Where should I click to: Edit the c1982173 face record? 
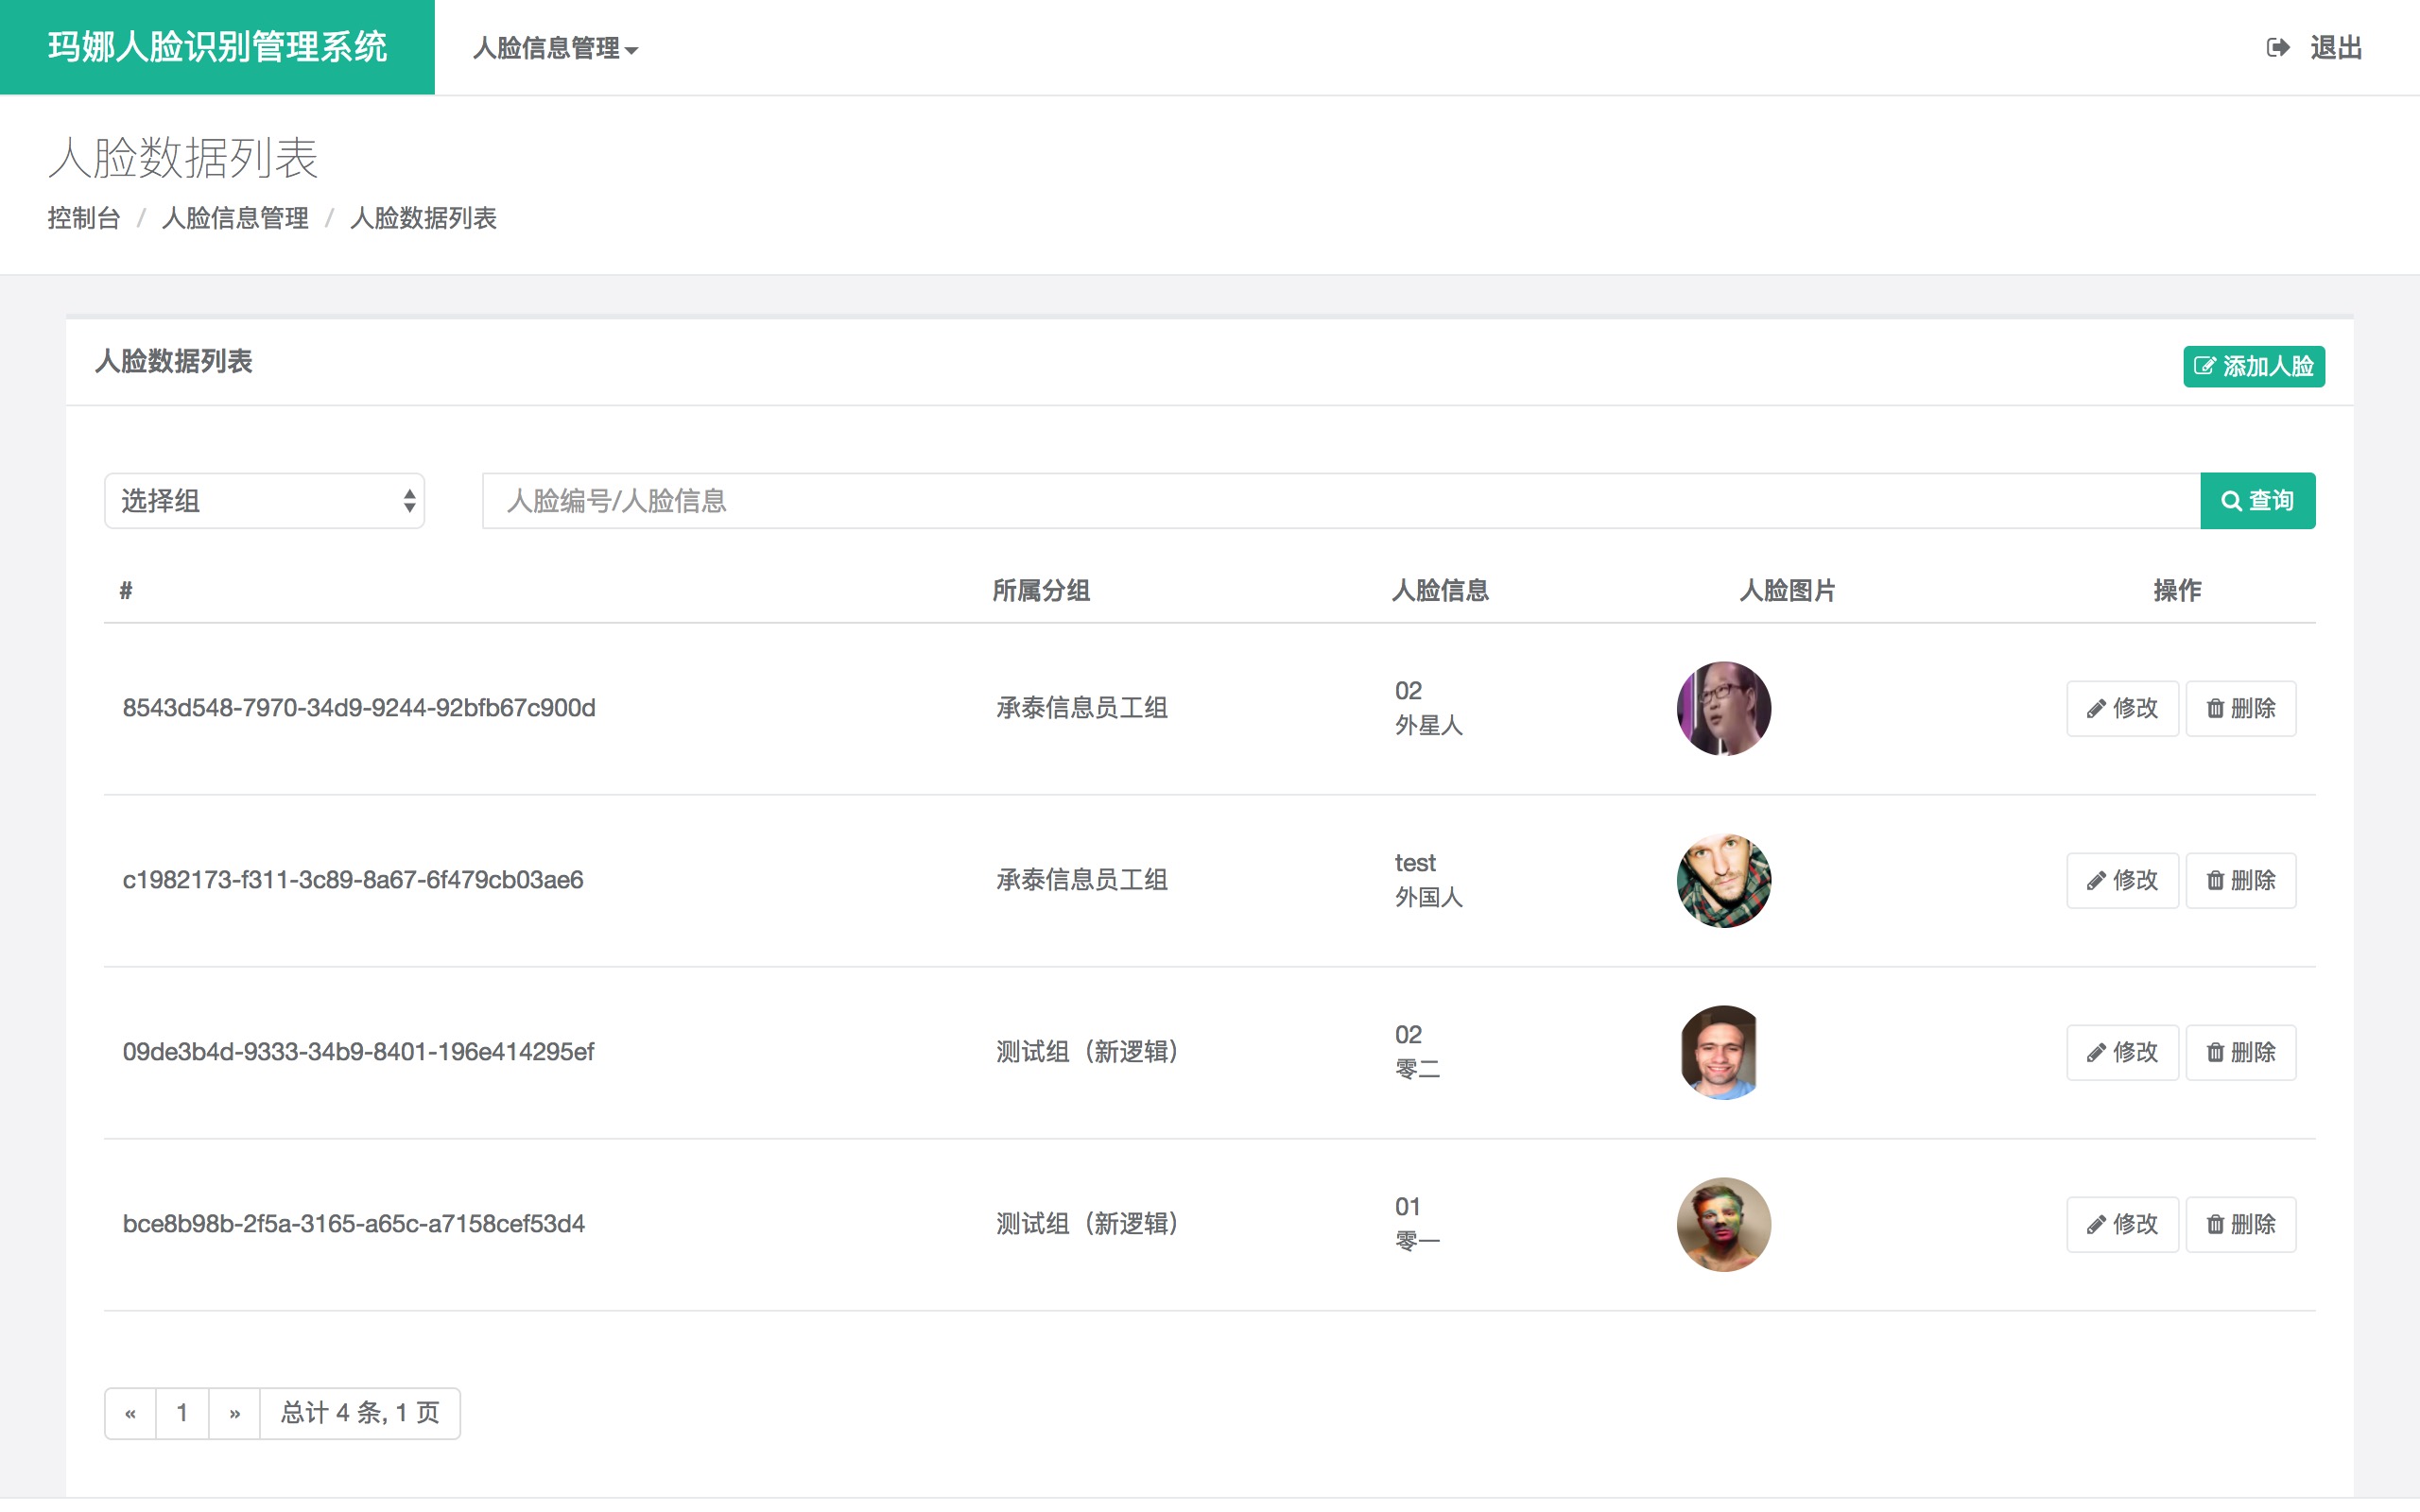pyautogui.click(x=2121, y=880)
